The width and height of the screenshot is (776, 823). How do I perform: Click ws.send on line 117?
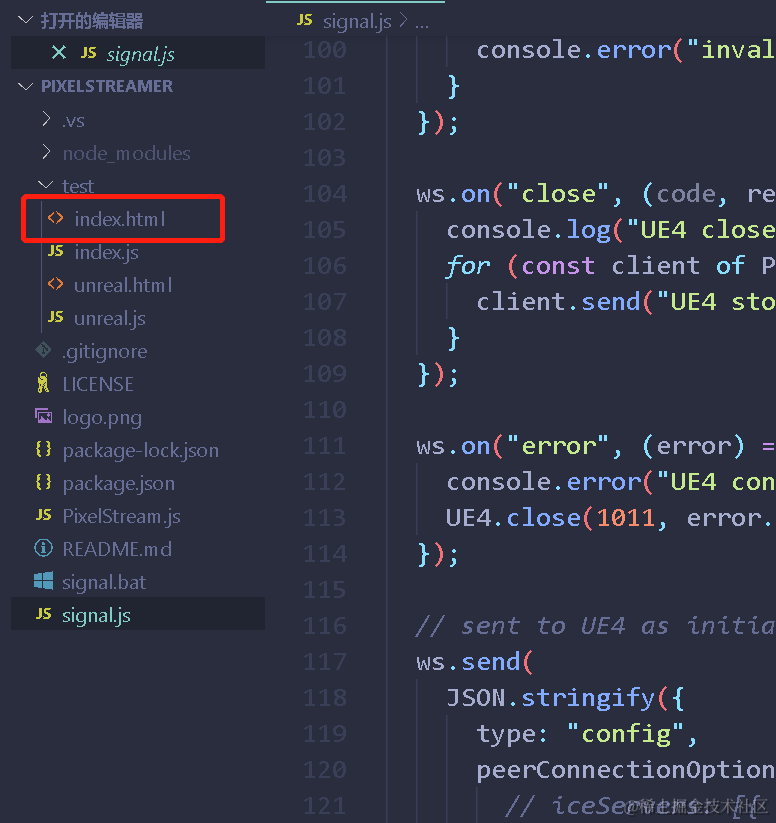pyautogui.click(x=468, y=662)
